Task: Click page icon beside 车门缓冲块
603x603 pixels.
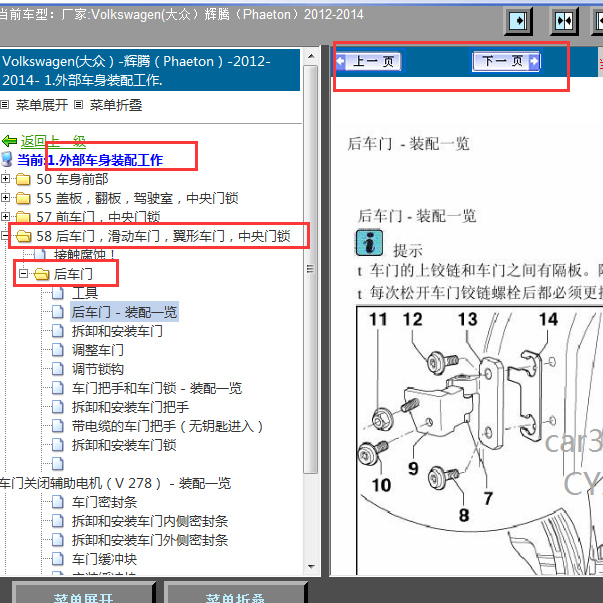Action: coord(58,559)
